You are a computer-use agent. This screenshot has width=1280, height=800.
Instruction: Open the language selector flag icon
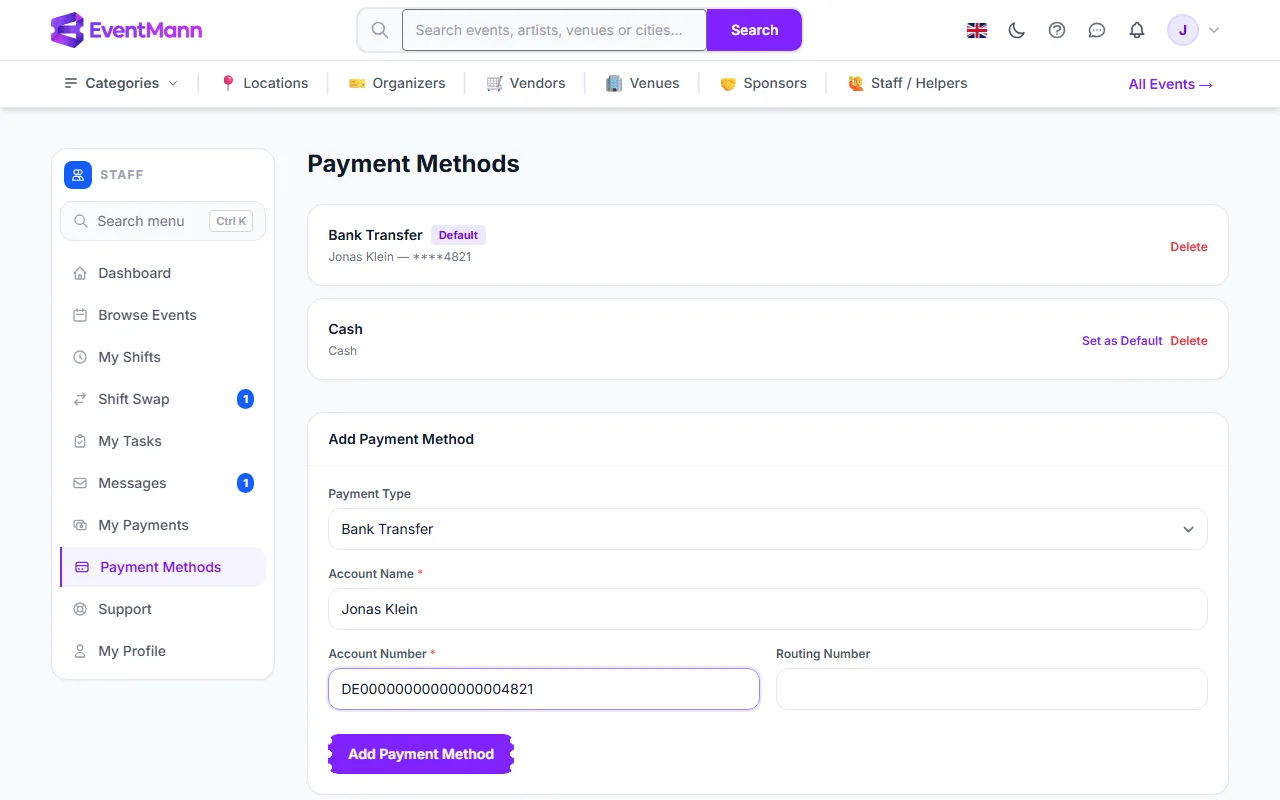[977, 30]
